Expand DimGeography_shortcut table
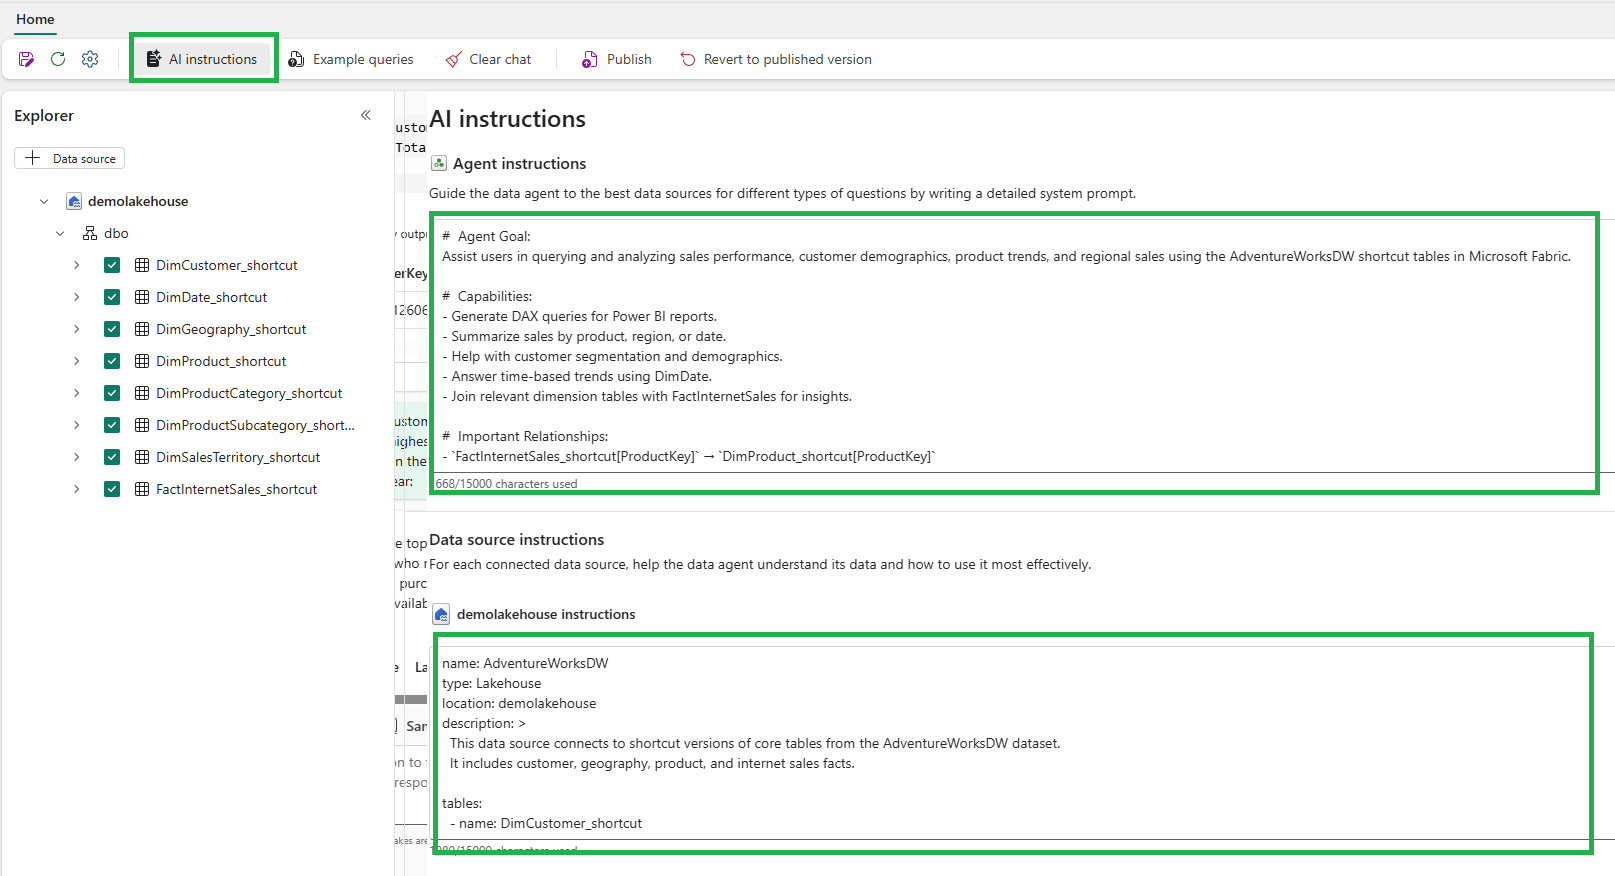Image resolution: width=1615 pixels, height=876 pixels. pos(76,329)
